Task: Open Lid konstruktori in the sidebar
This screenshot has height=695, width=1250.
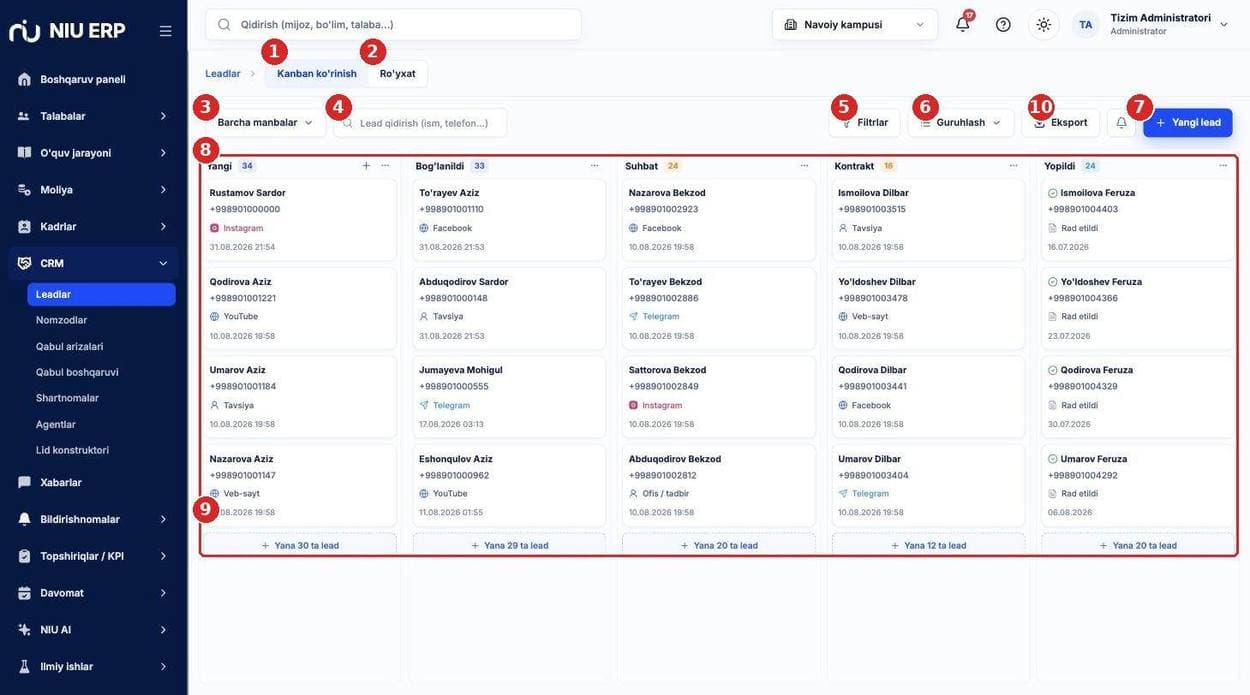Action: (x=72, y=450)
